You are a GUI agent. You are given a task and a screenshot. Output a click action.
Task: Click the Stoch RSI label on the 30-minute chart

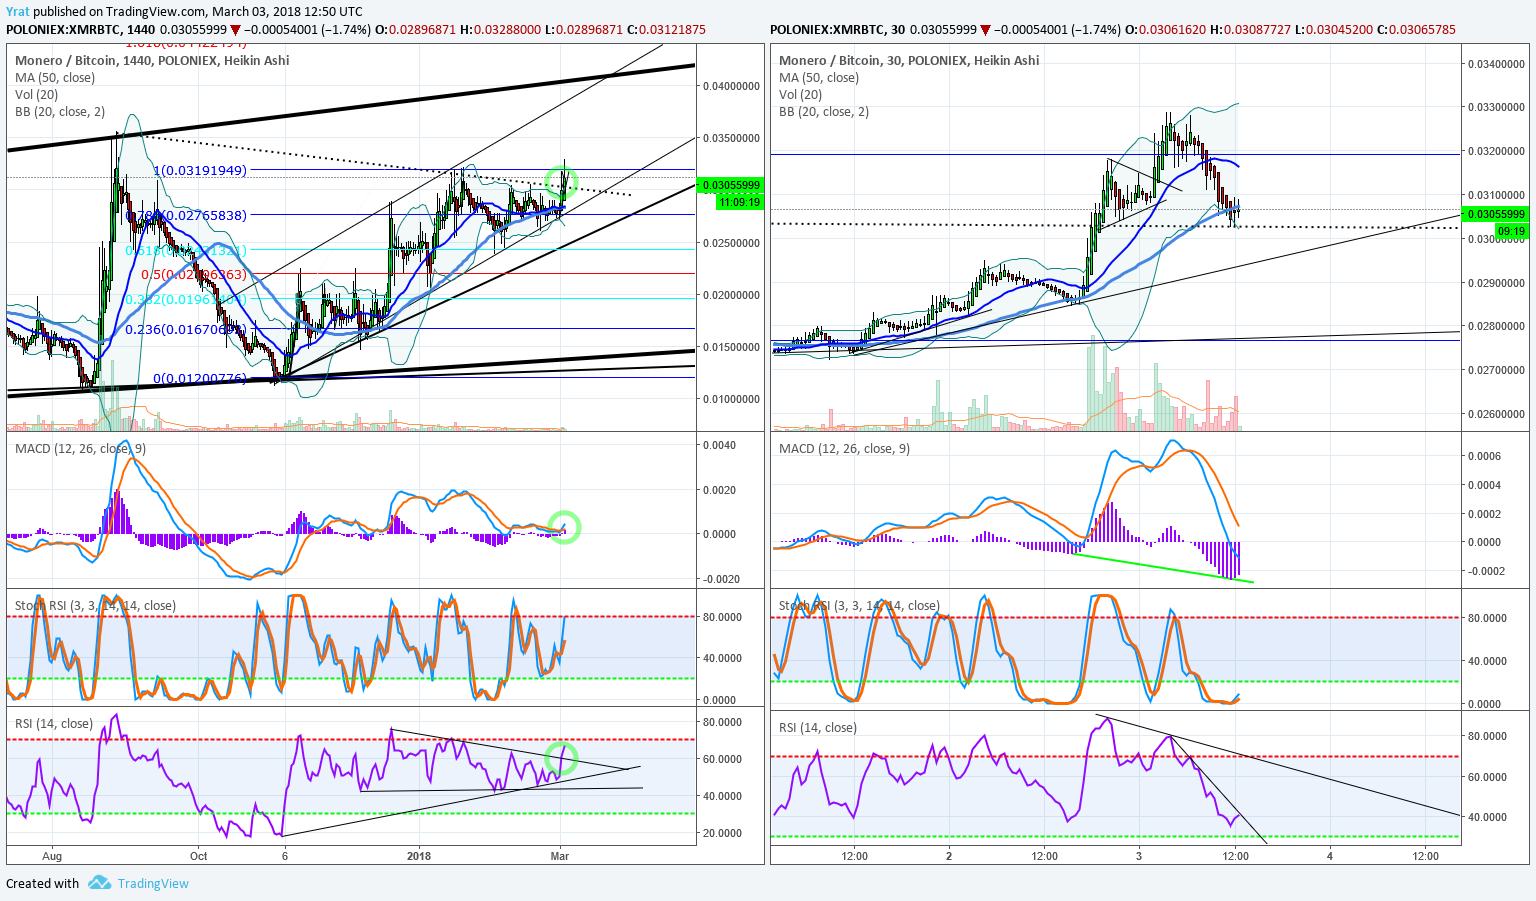pos(859,605)
